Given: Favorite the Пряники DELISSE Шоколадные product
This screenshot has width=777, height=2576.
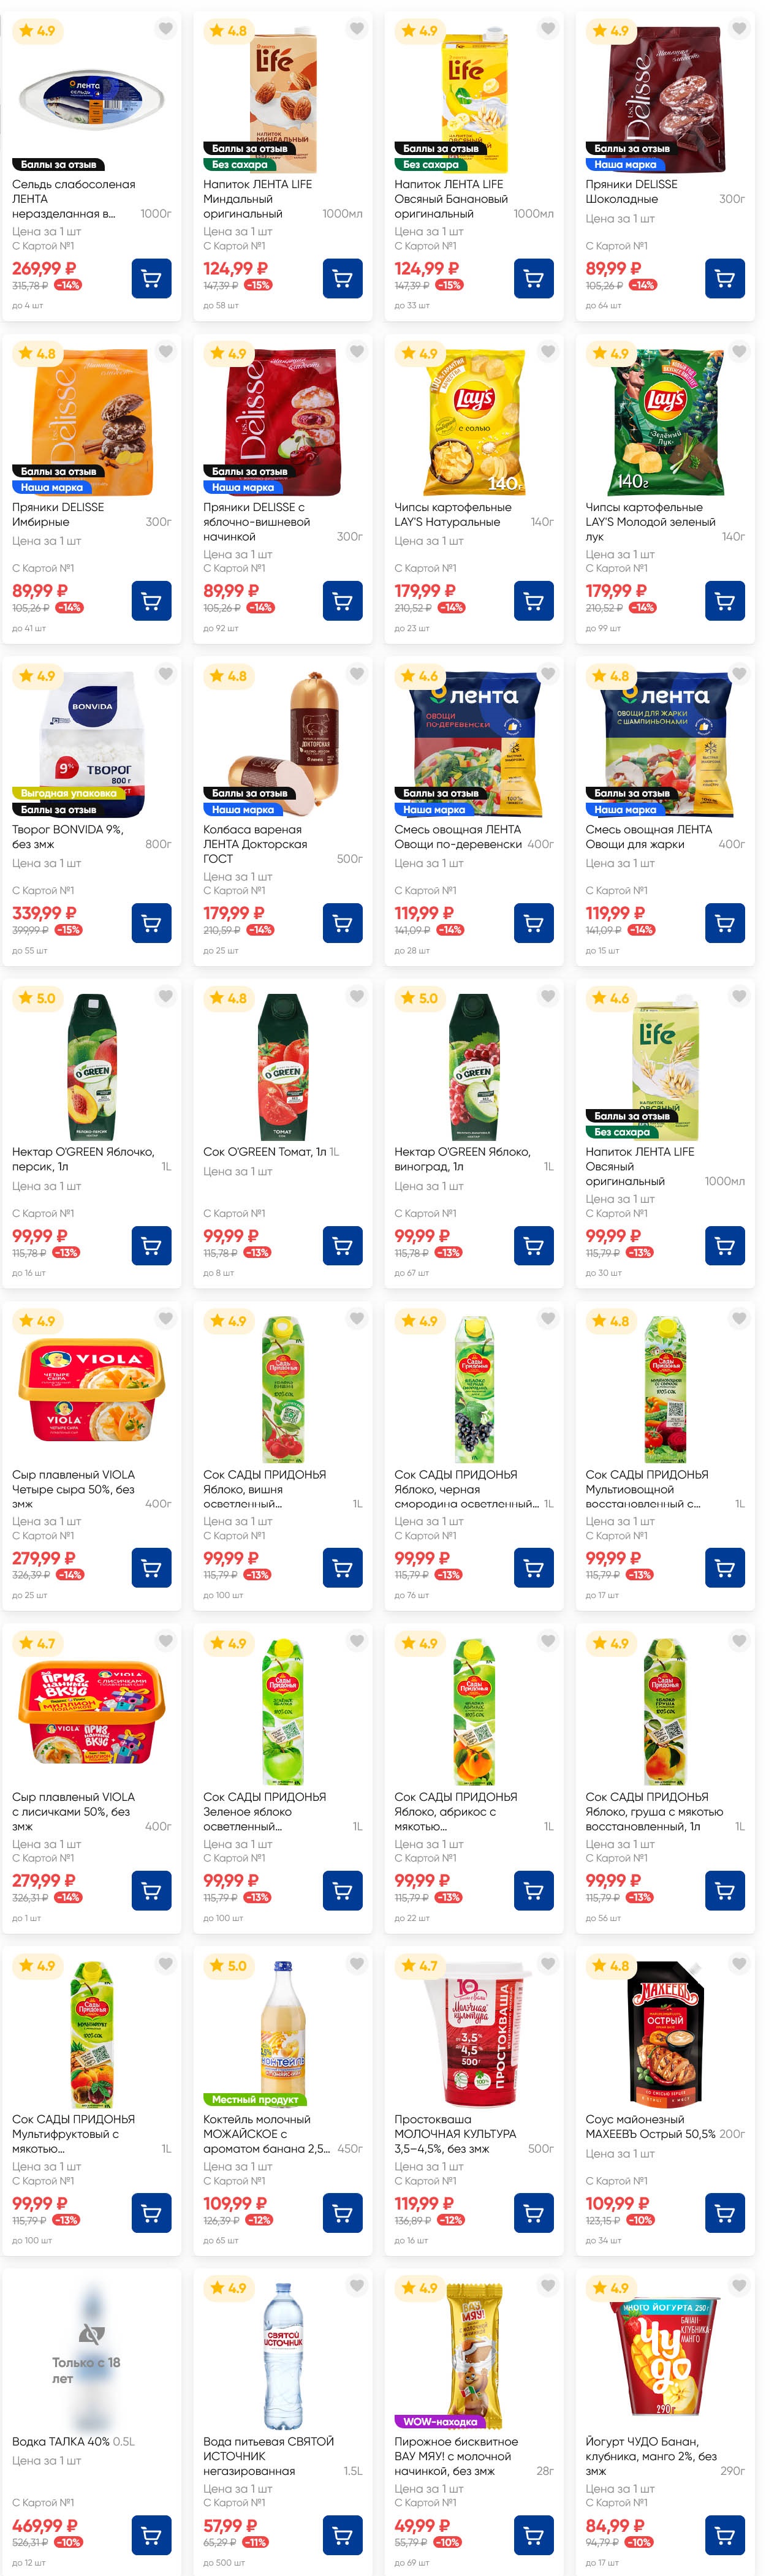Looking at the screenshot, I should [x=739, y=29].
